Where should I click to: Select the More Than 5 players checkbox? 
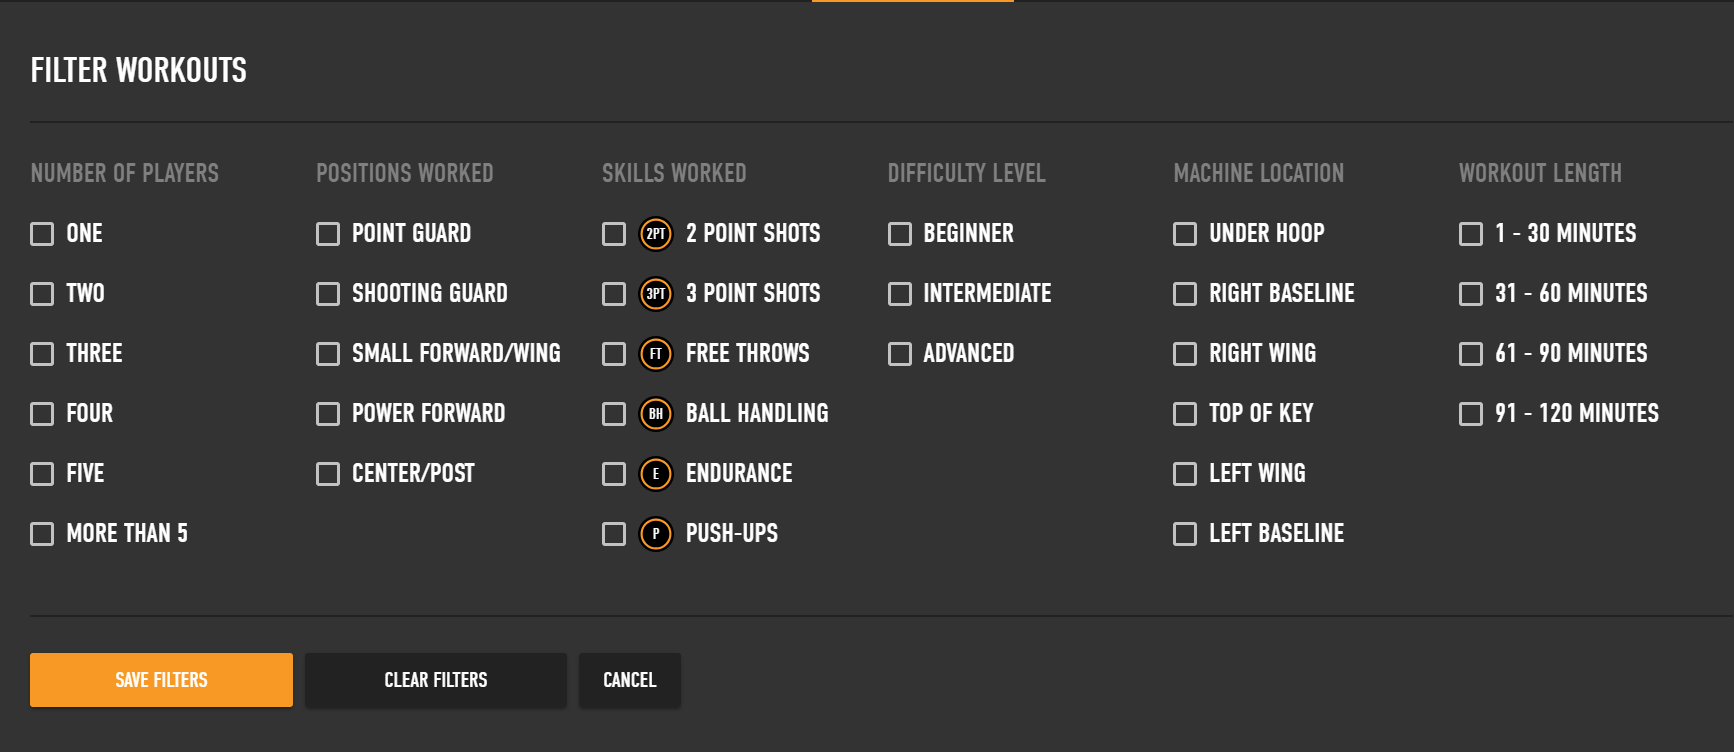click(x=42, y=534)
